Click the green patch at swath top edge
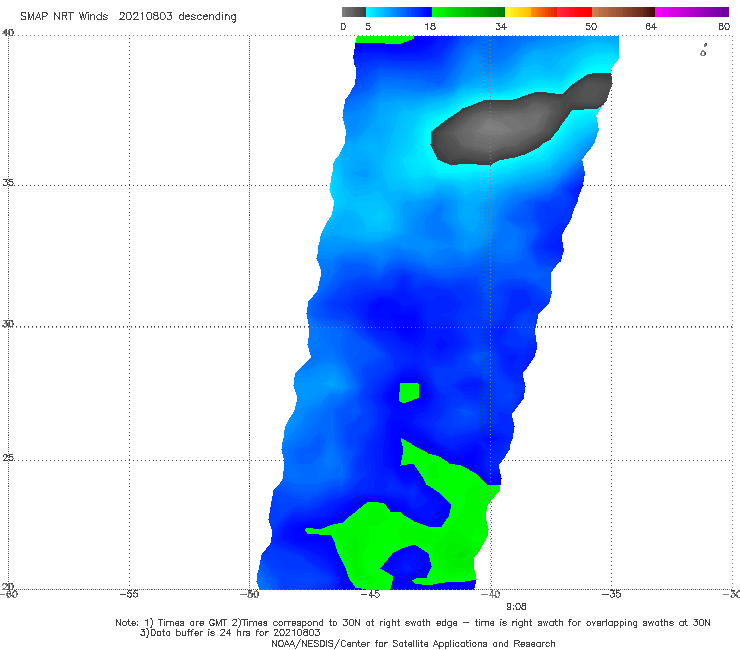Viewport: 740px width, 650px height. coord(384,39)
